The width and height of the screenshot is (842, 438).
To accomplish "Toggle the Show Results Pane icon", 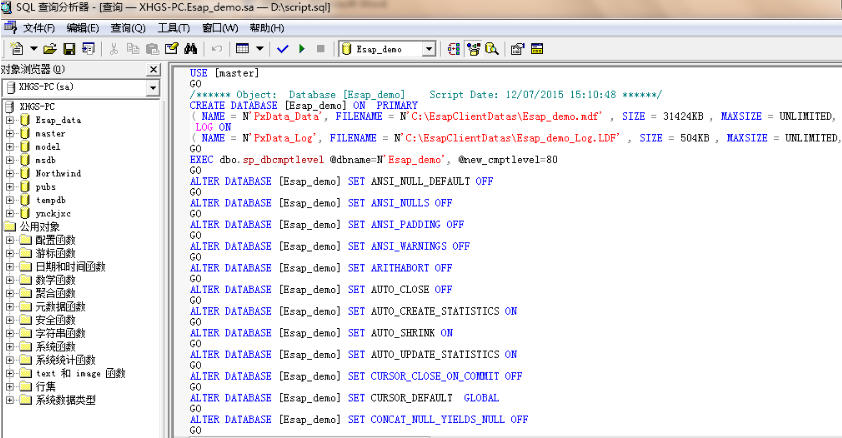I will click(537, 49).
